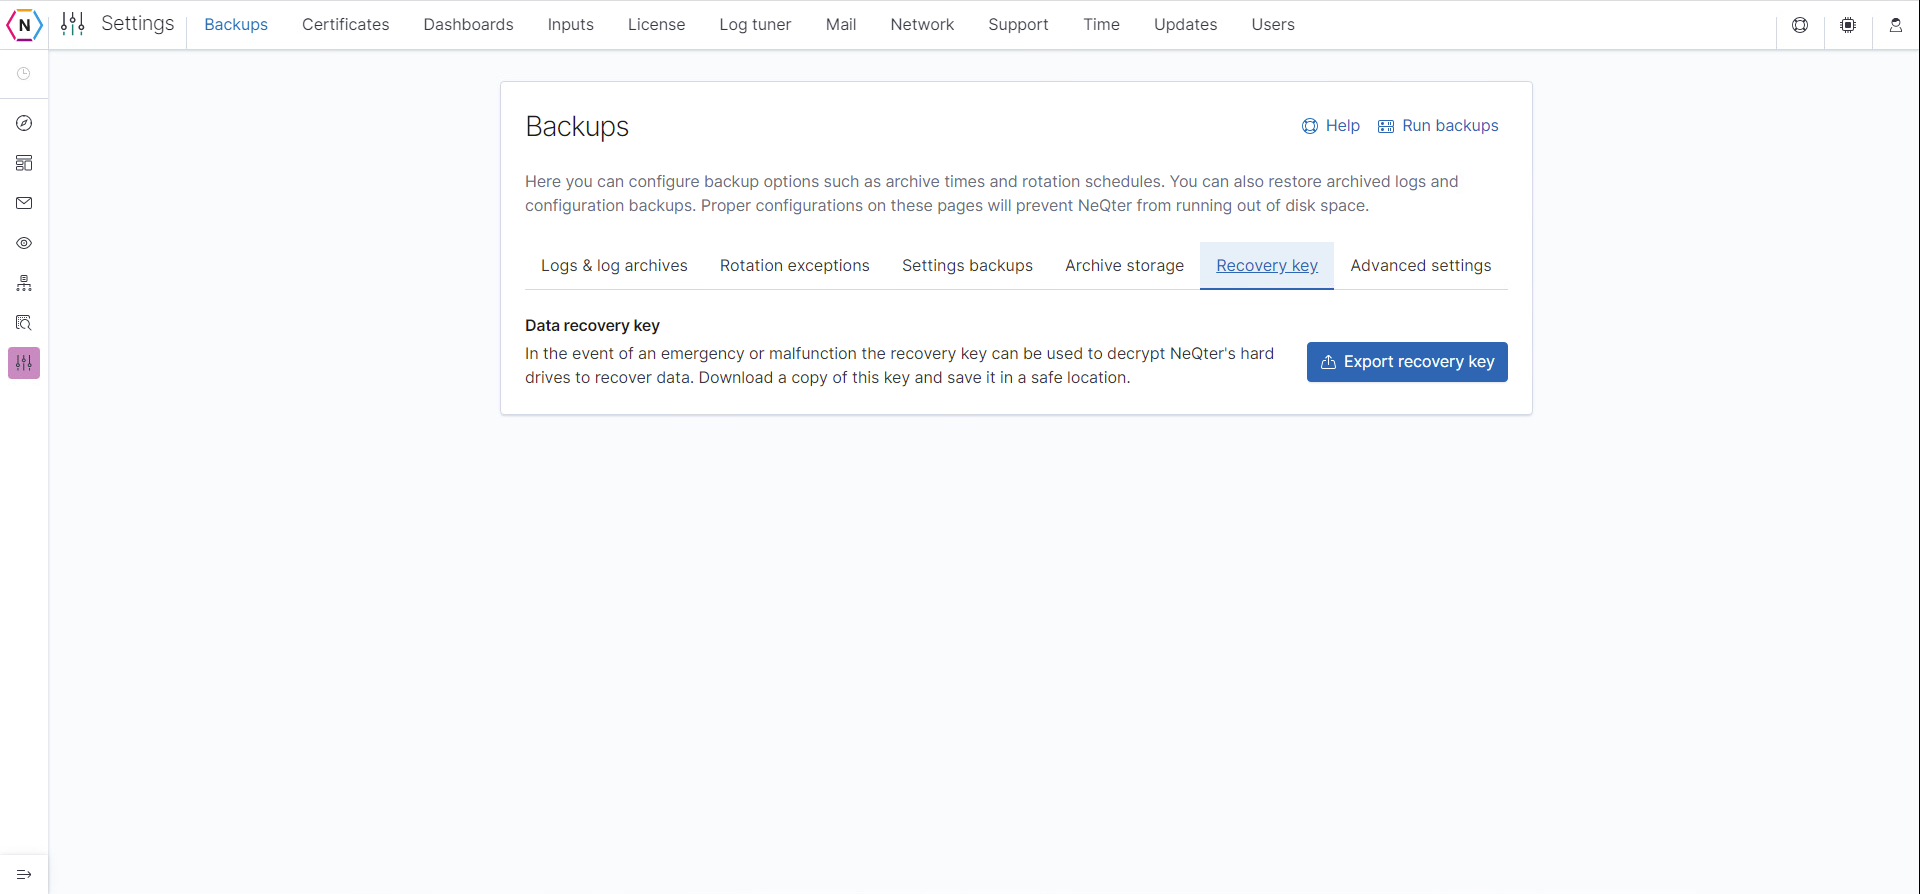Open the clock history sidebar icon
Screen dimensions: 1920x894
[24, 74]
